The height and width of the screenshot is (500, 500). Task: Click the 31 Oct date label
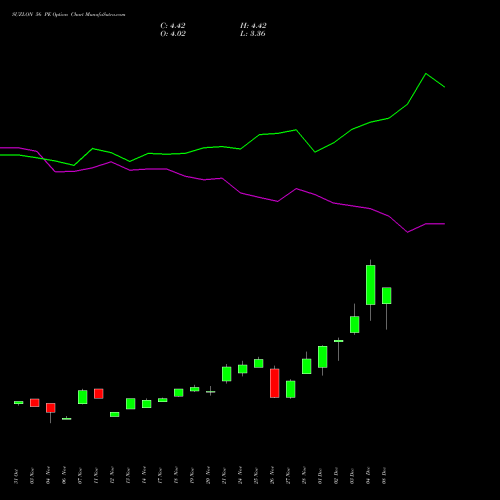[16, 476]
